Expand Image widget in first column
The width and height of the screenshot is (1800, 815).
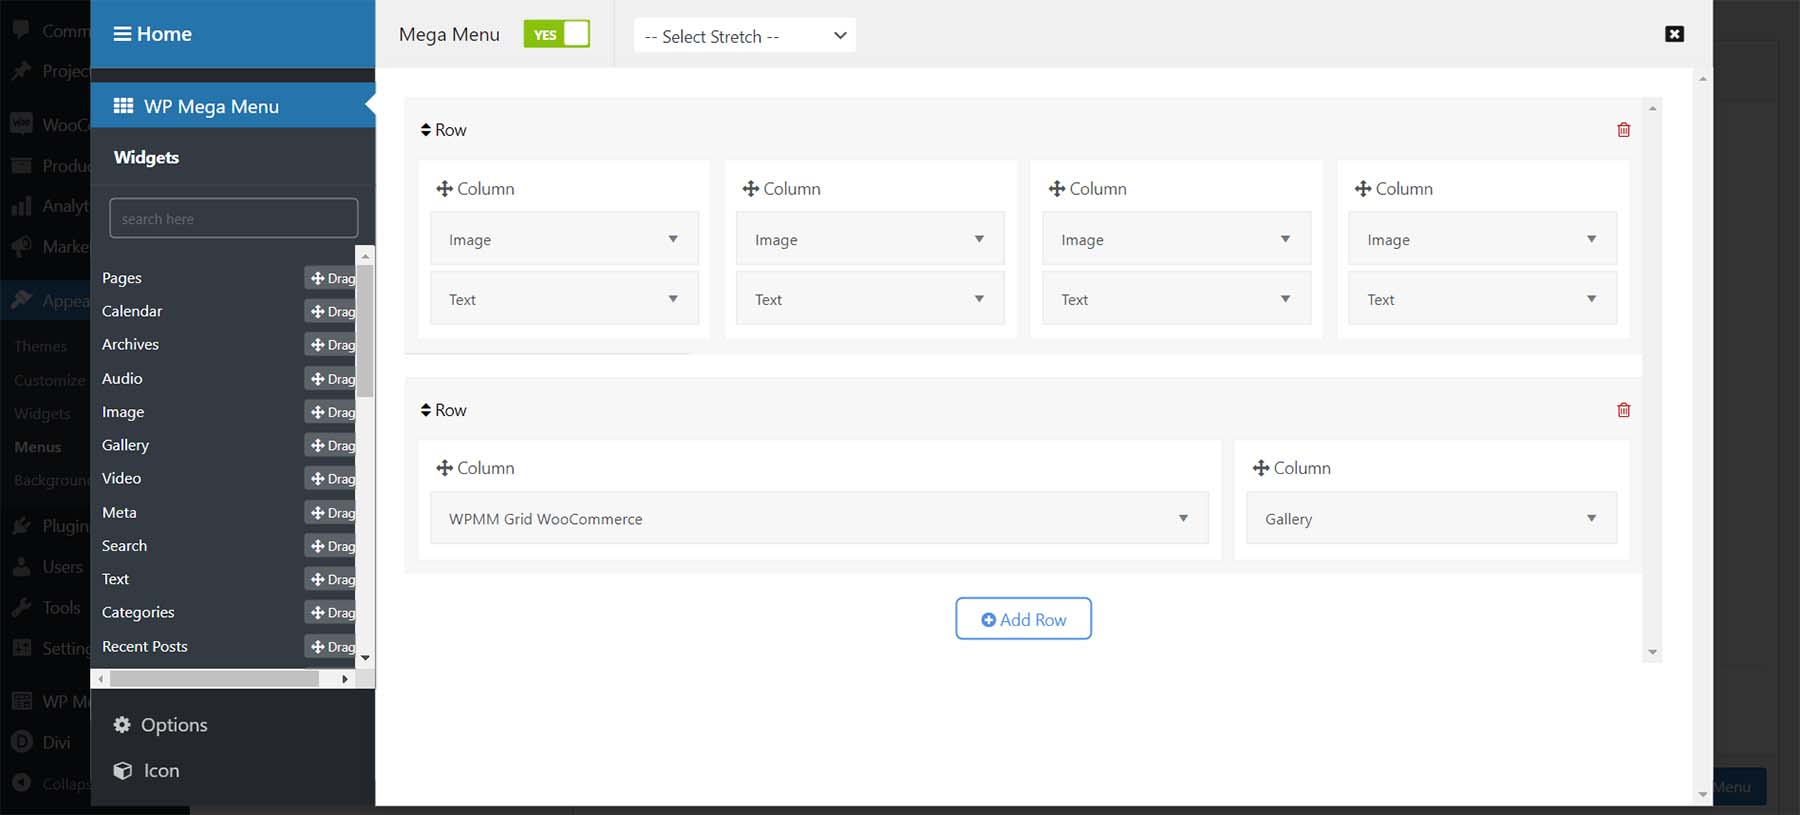click(673, 239)
